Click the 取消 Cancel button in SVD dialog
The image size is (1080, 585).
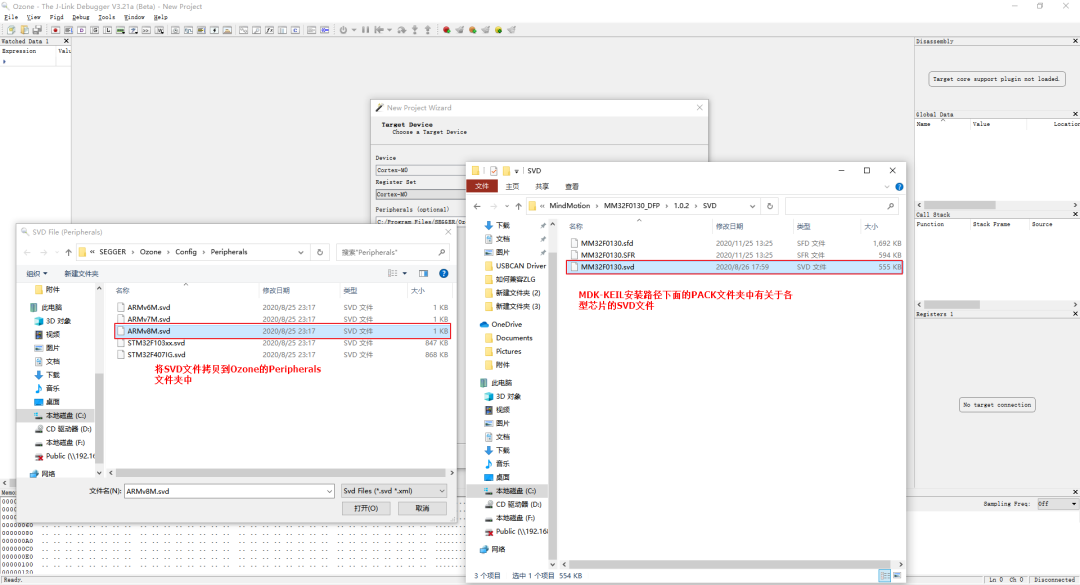(422, 509)
